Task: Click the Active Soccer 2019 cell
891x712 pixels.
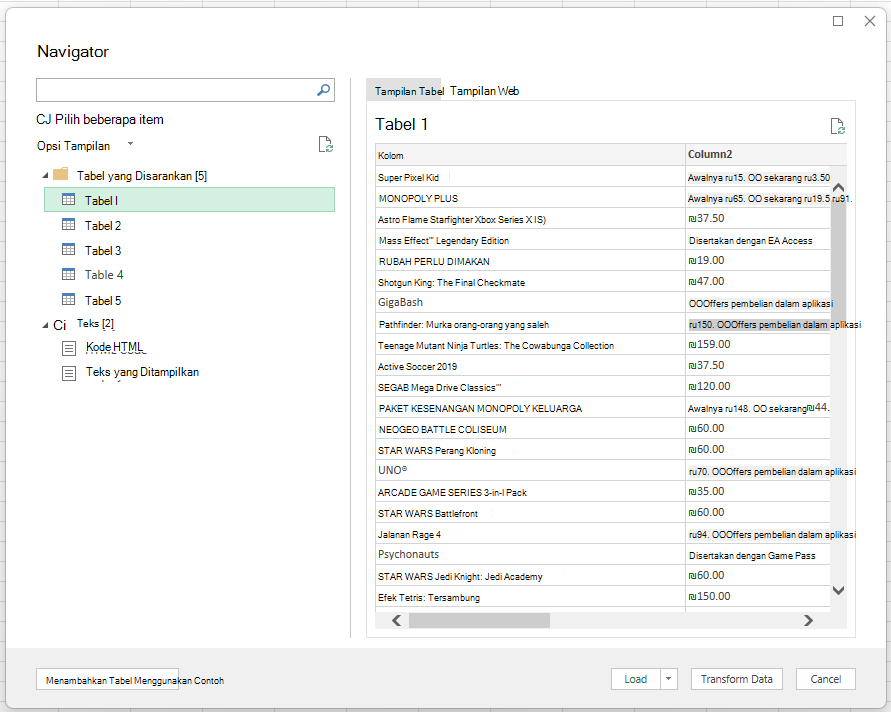Action: click(x=530, y=367)
